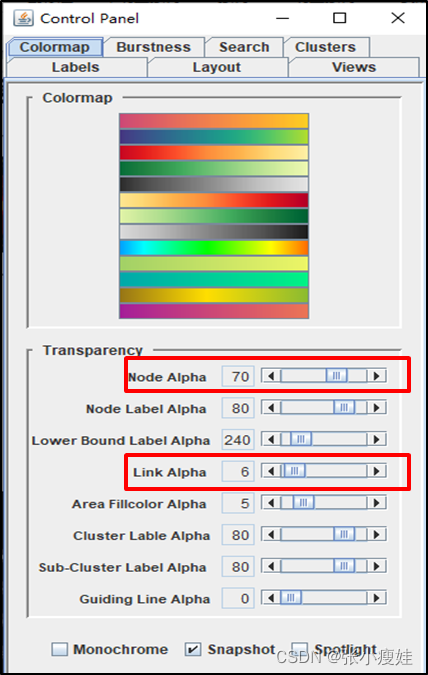Click the Guiding Line Alpha slider thumb
Screen dimensions: 428x675
click(x=291, y=598)
